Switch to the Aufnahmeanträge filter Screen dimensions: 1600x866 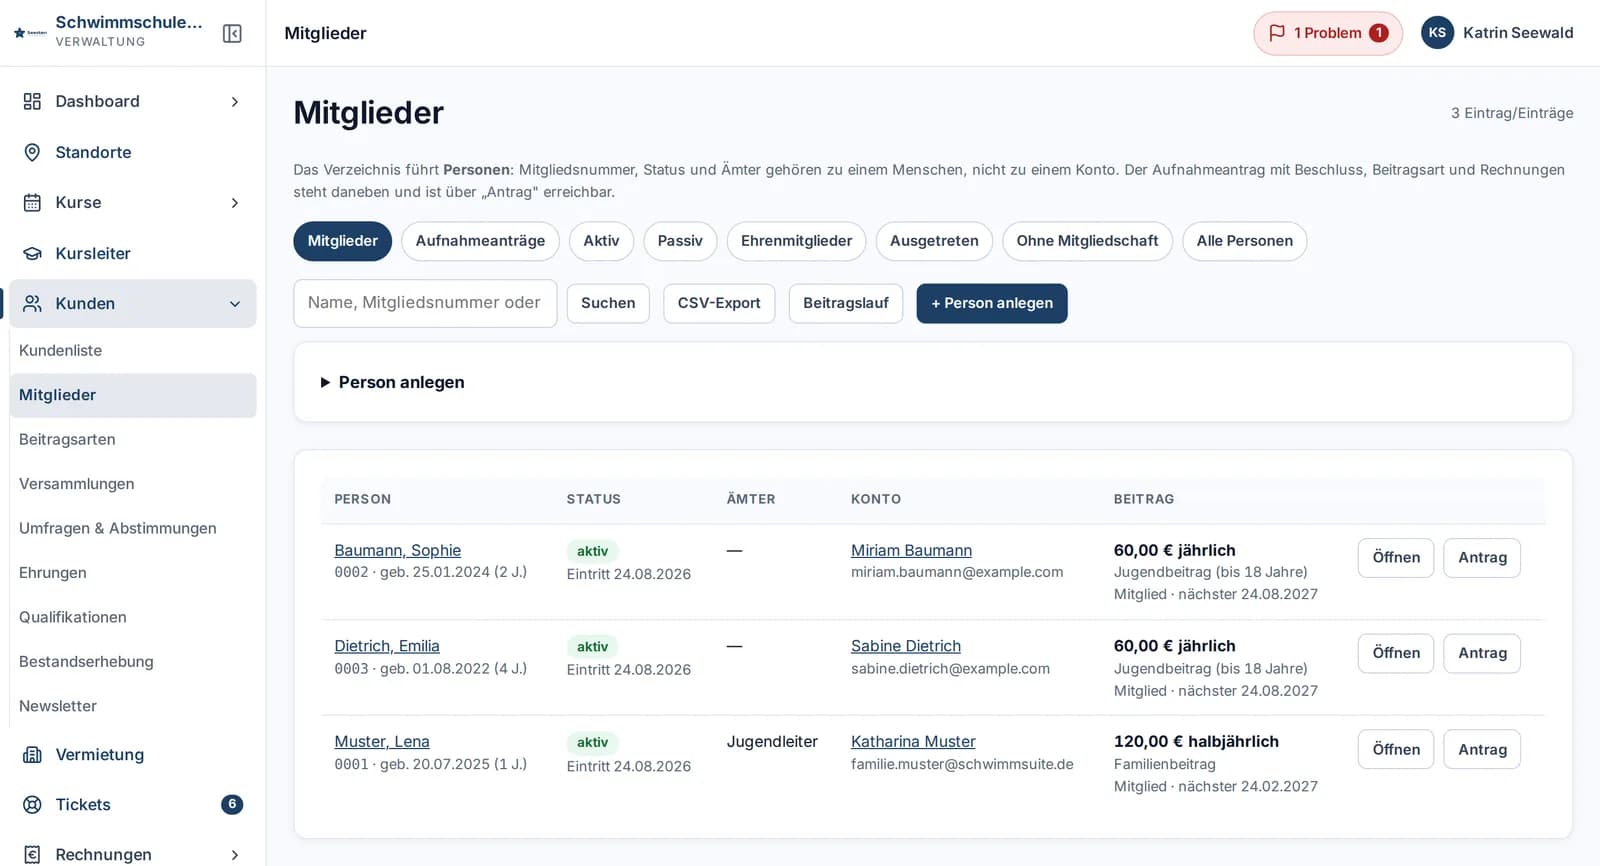click(x=480, y=241)
